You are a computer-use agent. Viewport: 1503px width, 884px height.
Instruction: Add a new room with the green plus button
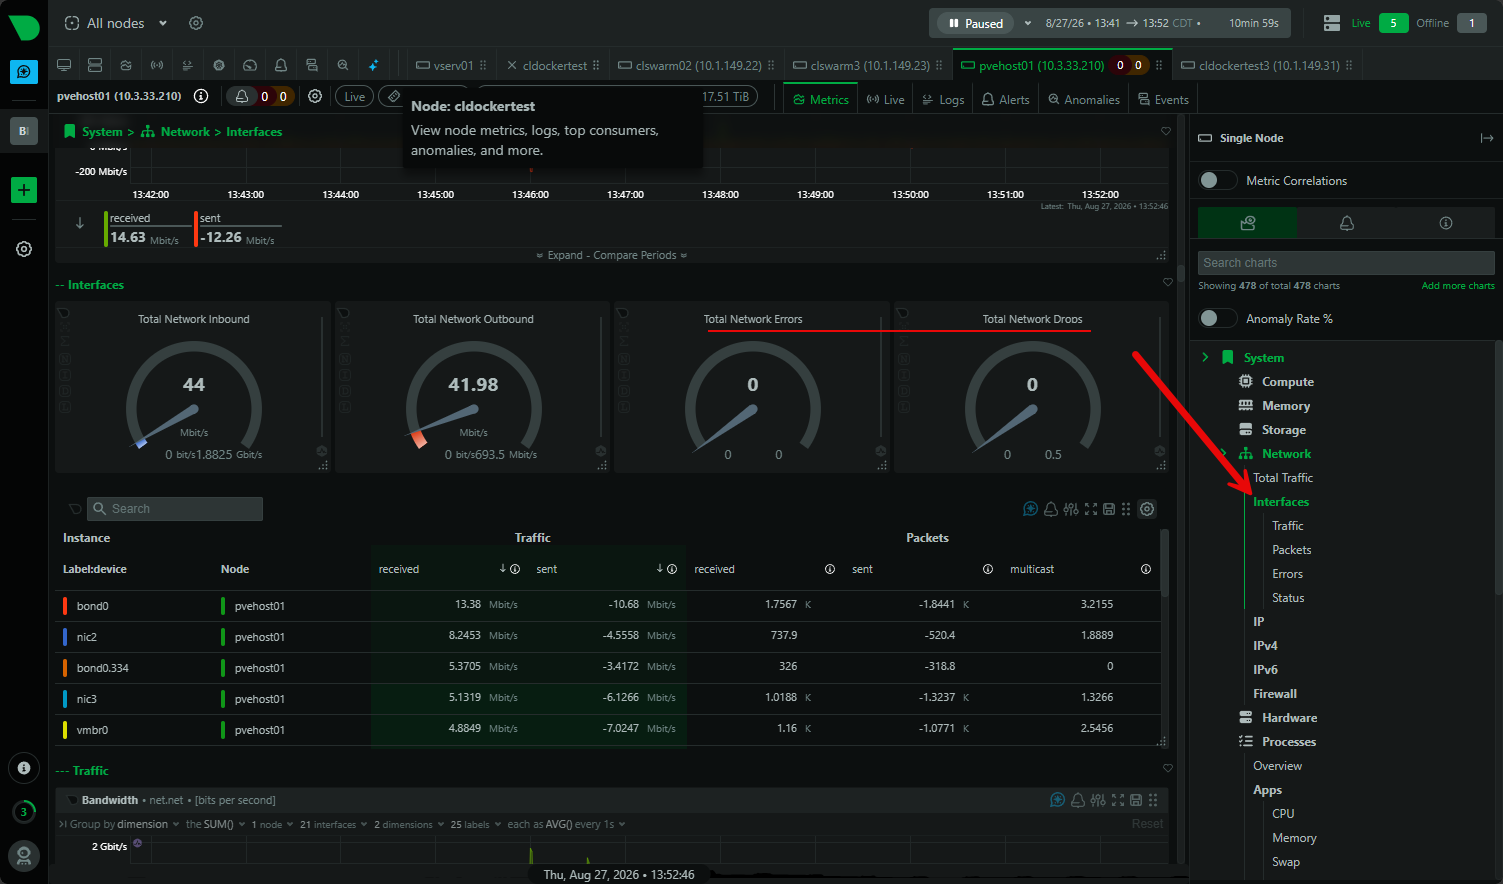click(x=24, y=190)
